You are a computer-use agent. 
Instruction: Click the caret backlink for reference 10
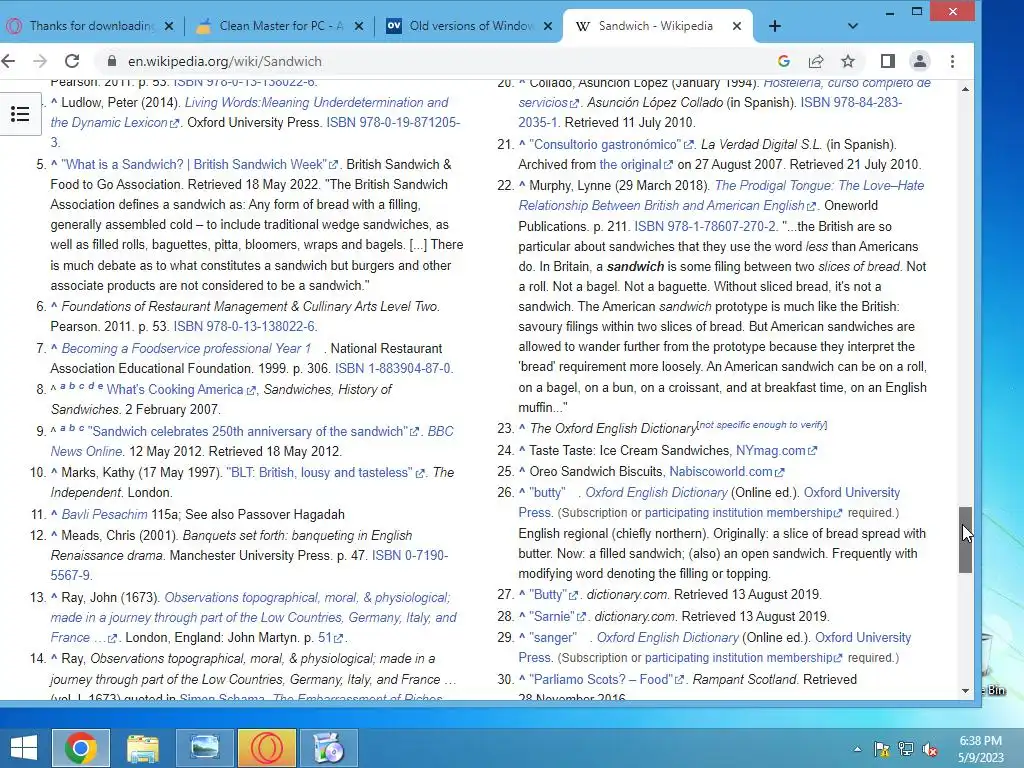tap(54, 472)
